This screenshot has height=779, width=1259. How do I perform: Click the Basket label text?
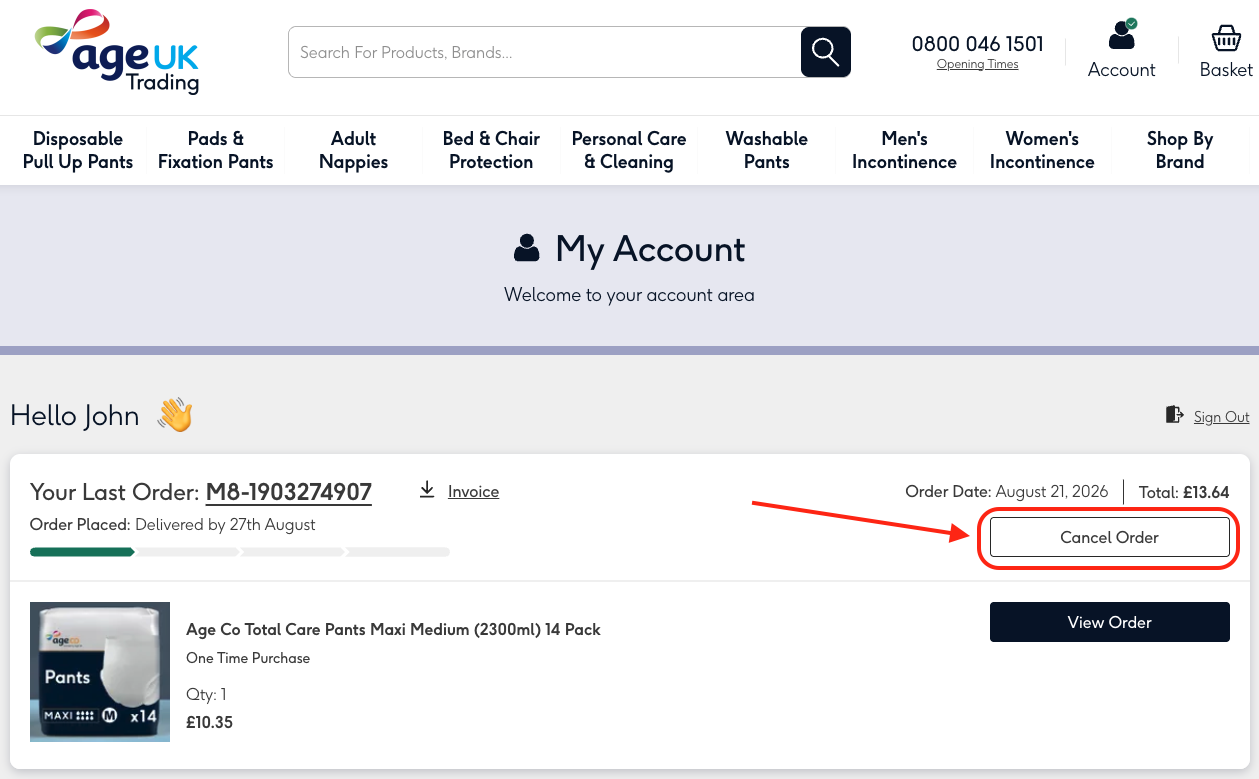(1226, 70)
